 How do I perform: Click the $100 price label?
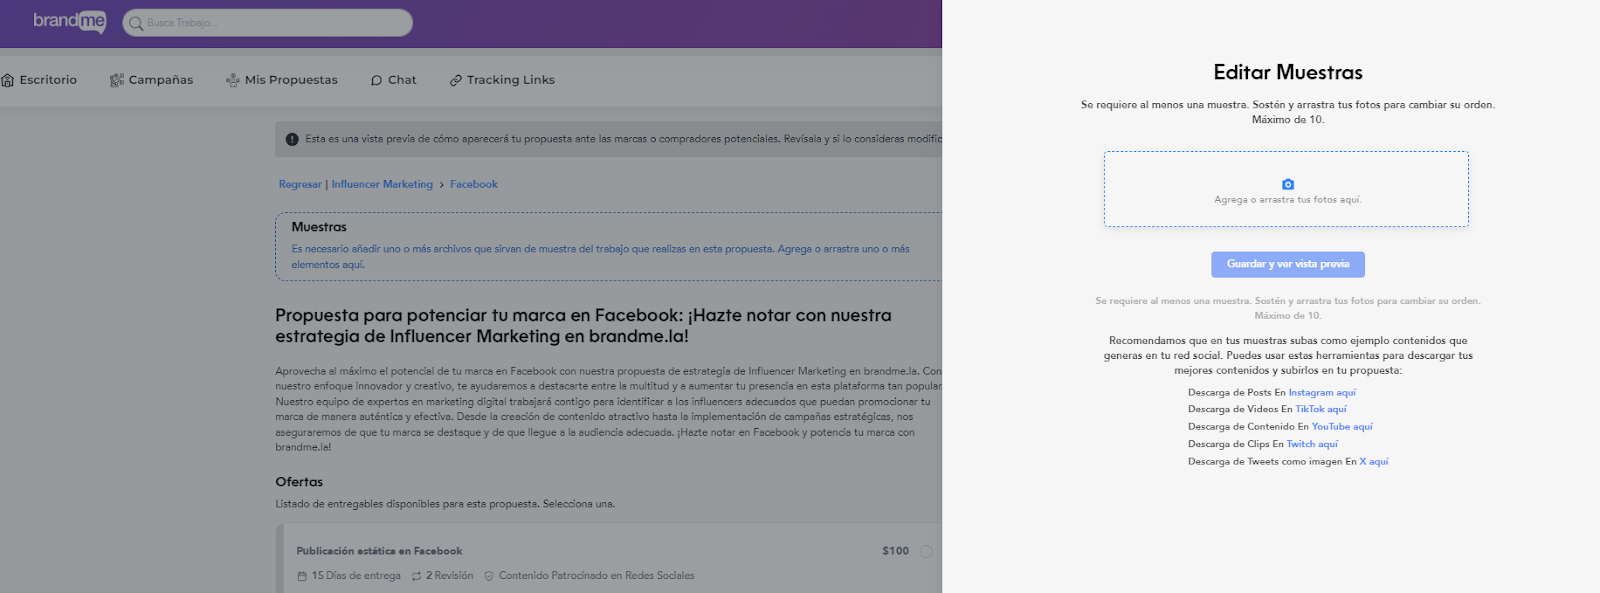coord(895,551)
